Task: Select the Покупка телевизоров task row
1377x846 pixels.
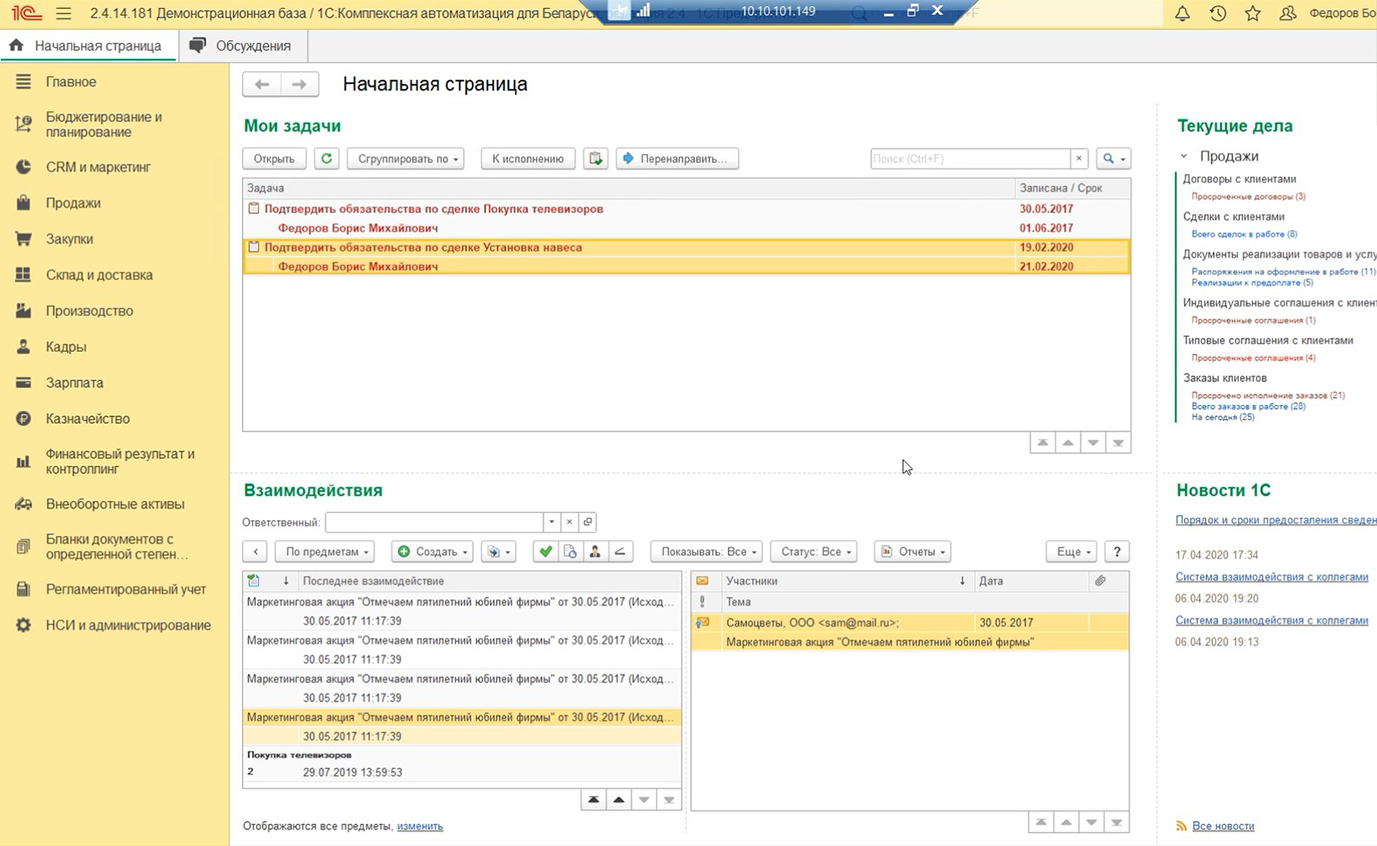Action: [433, 209]
